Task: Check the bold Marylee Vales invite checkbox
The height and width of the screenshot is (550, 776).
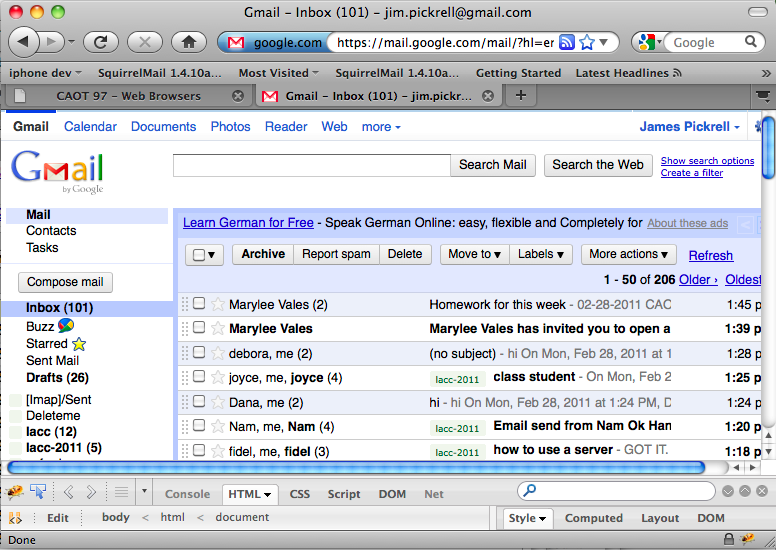Action: point(199,327)
